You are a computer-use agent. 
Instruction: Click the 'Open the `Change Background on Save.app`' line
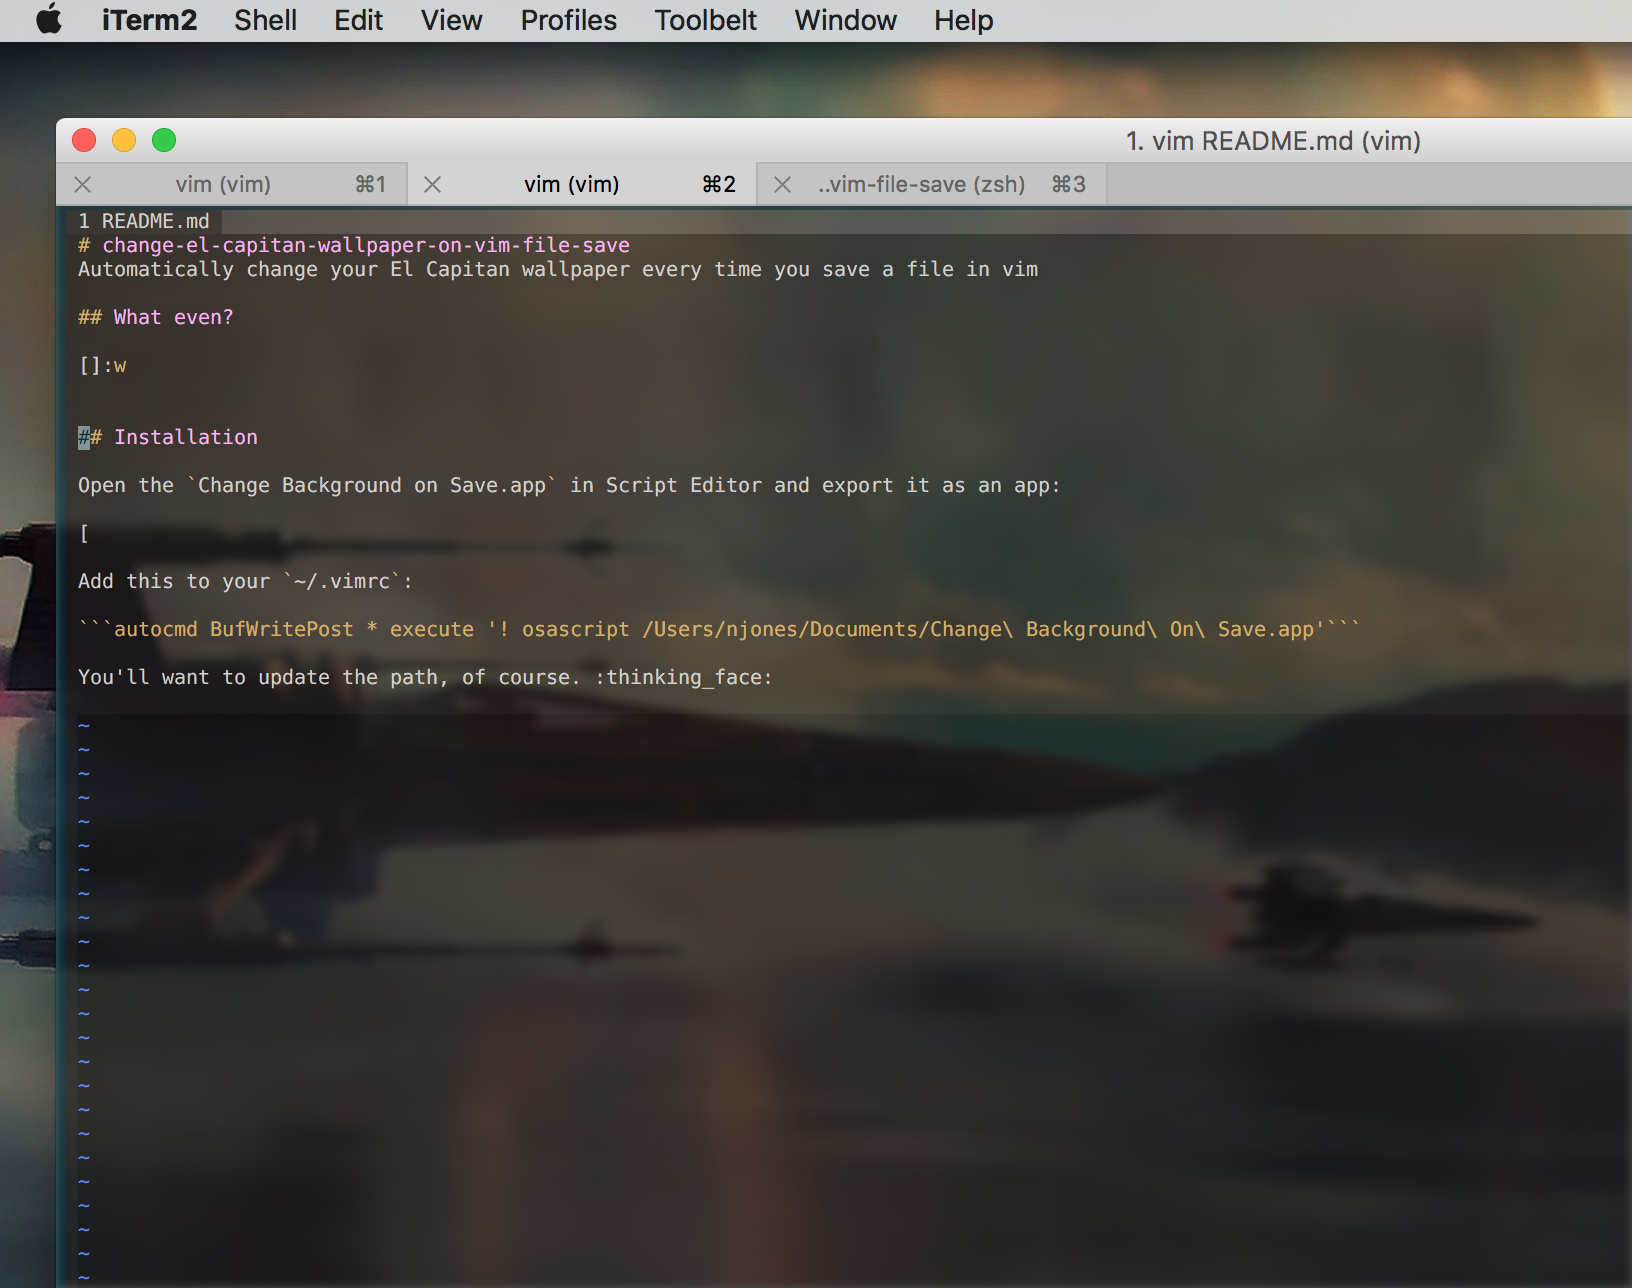pos(569,485)
